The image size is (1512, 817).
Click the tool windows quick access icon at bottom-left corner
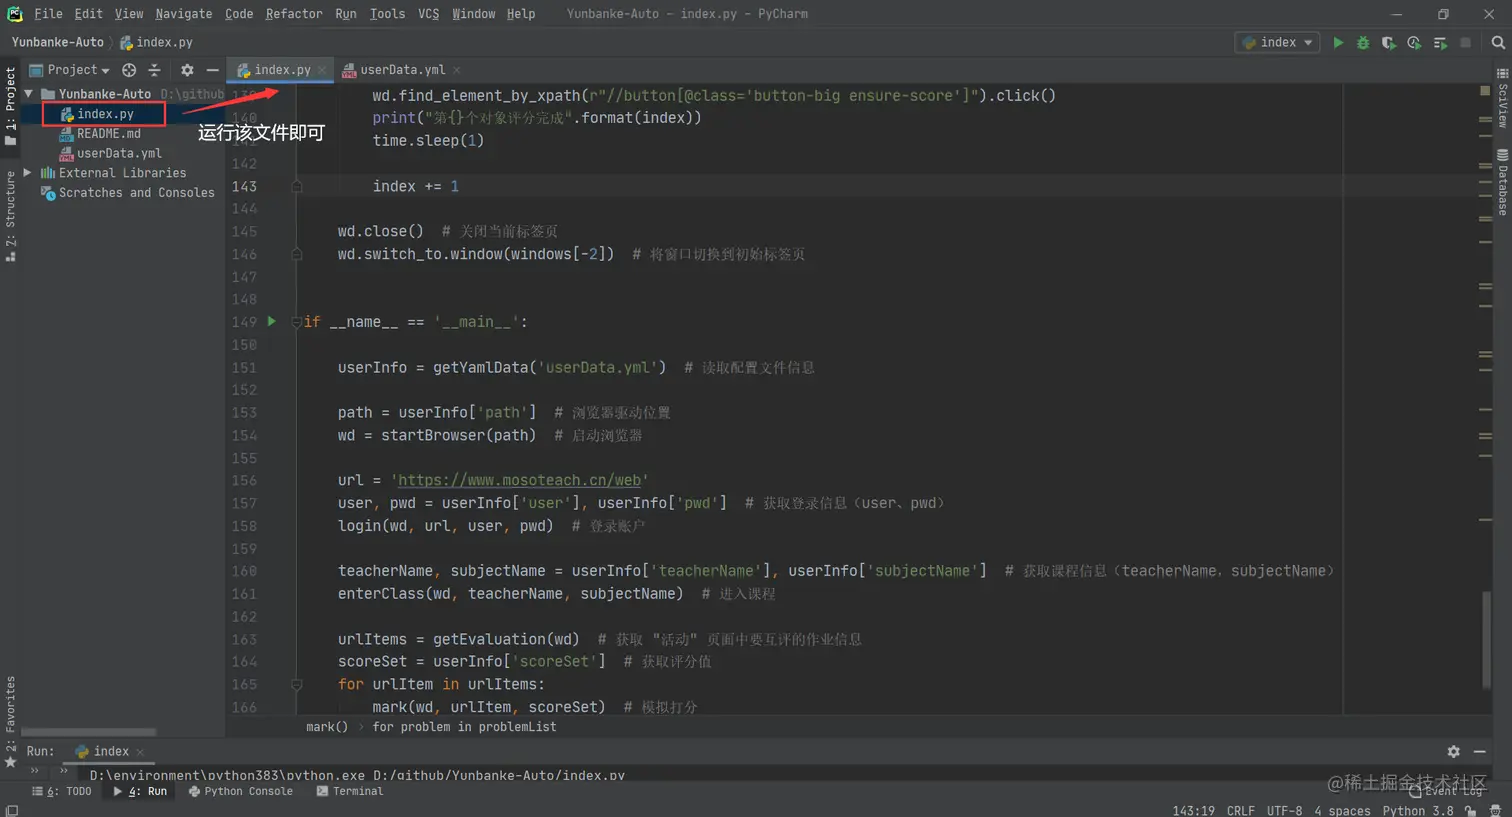11,811
